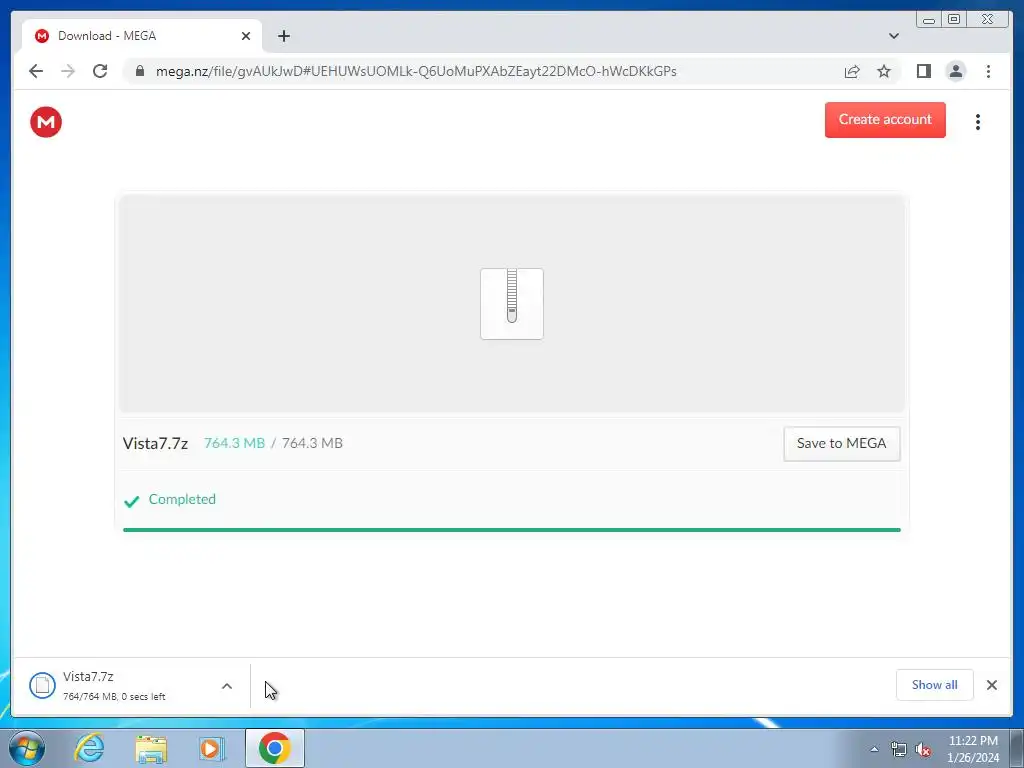Open Chrome's three-dot menu
This screenshot has width=1024, height=768.
coord(988,71)
